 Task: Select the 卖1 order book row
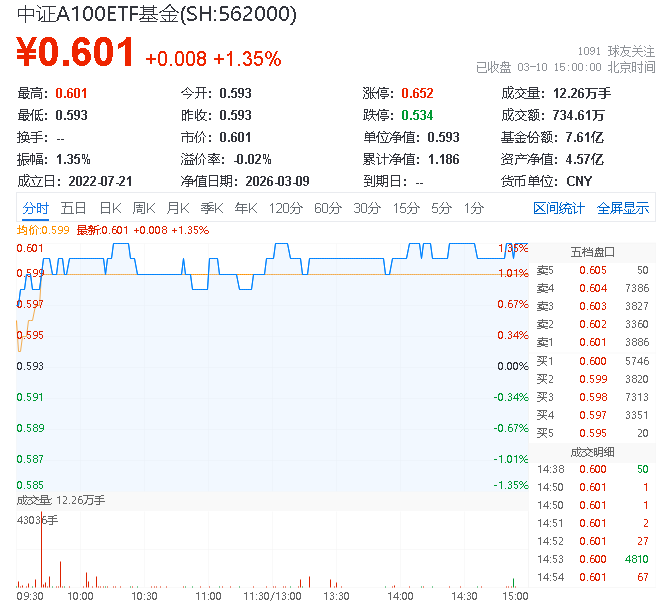pos(592,342)
